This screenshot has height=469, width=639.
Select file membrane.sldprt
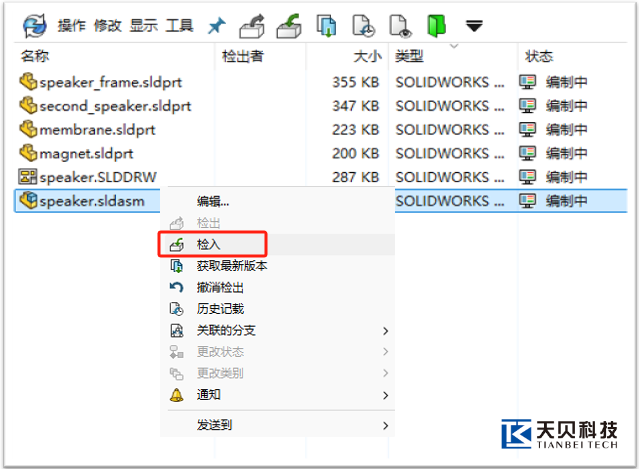pyautogui.click(x=97, y=130)
